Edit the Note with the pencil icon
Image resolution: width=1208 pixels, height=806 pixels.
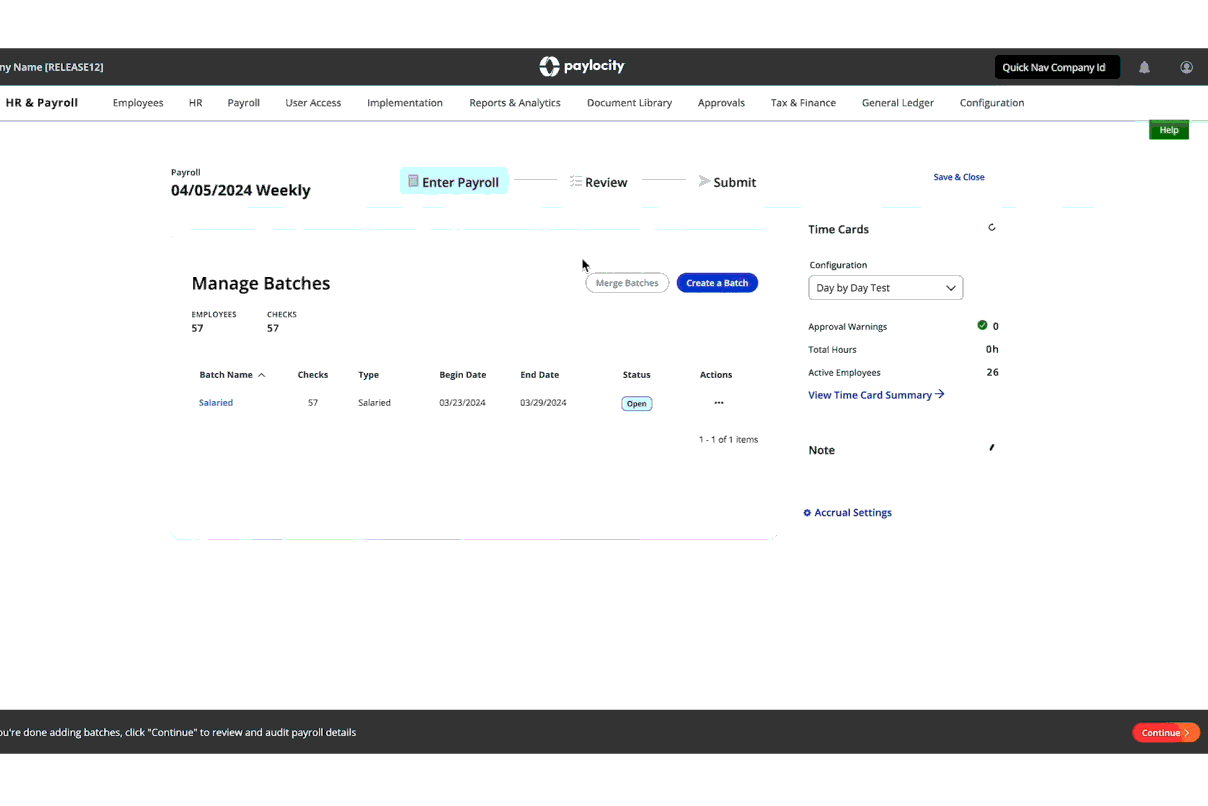pyautogui.click(x=992, y=448)
